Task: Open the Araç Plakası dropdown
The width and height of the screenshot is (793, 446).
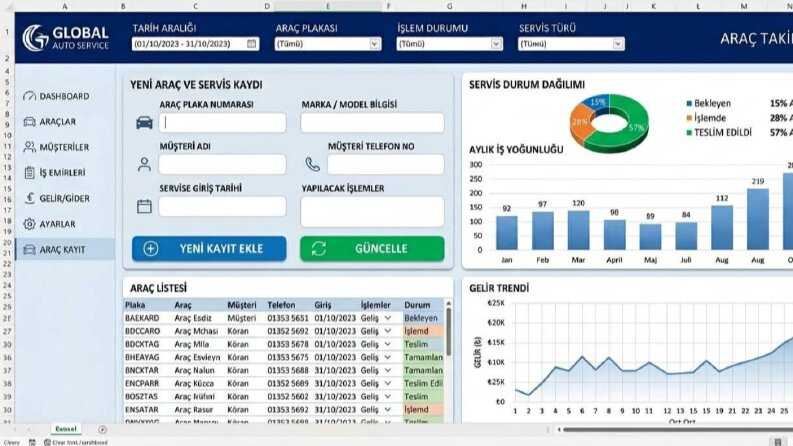Action: pyautogui.click(x=374, y=44)
